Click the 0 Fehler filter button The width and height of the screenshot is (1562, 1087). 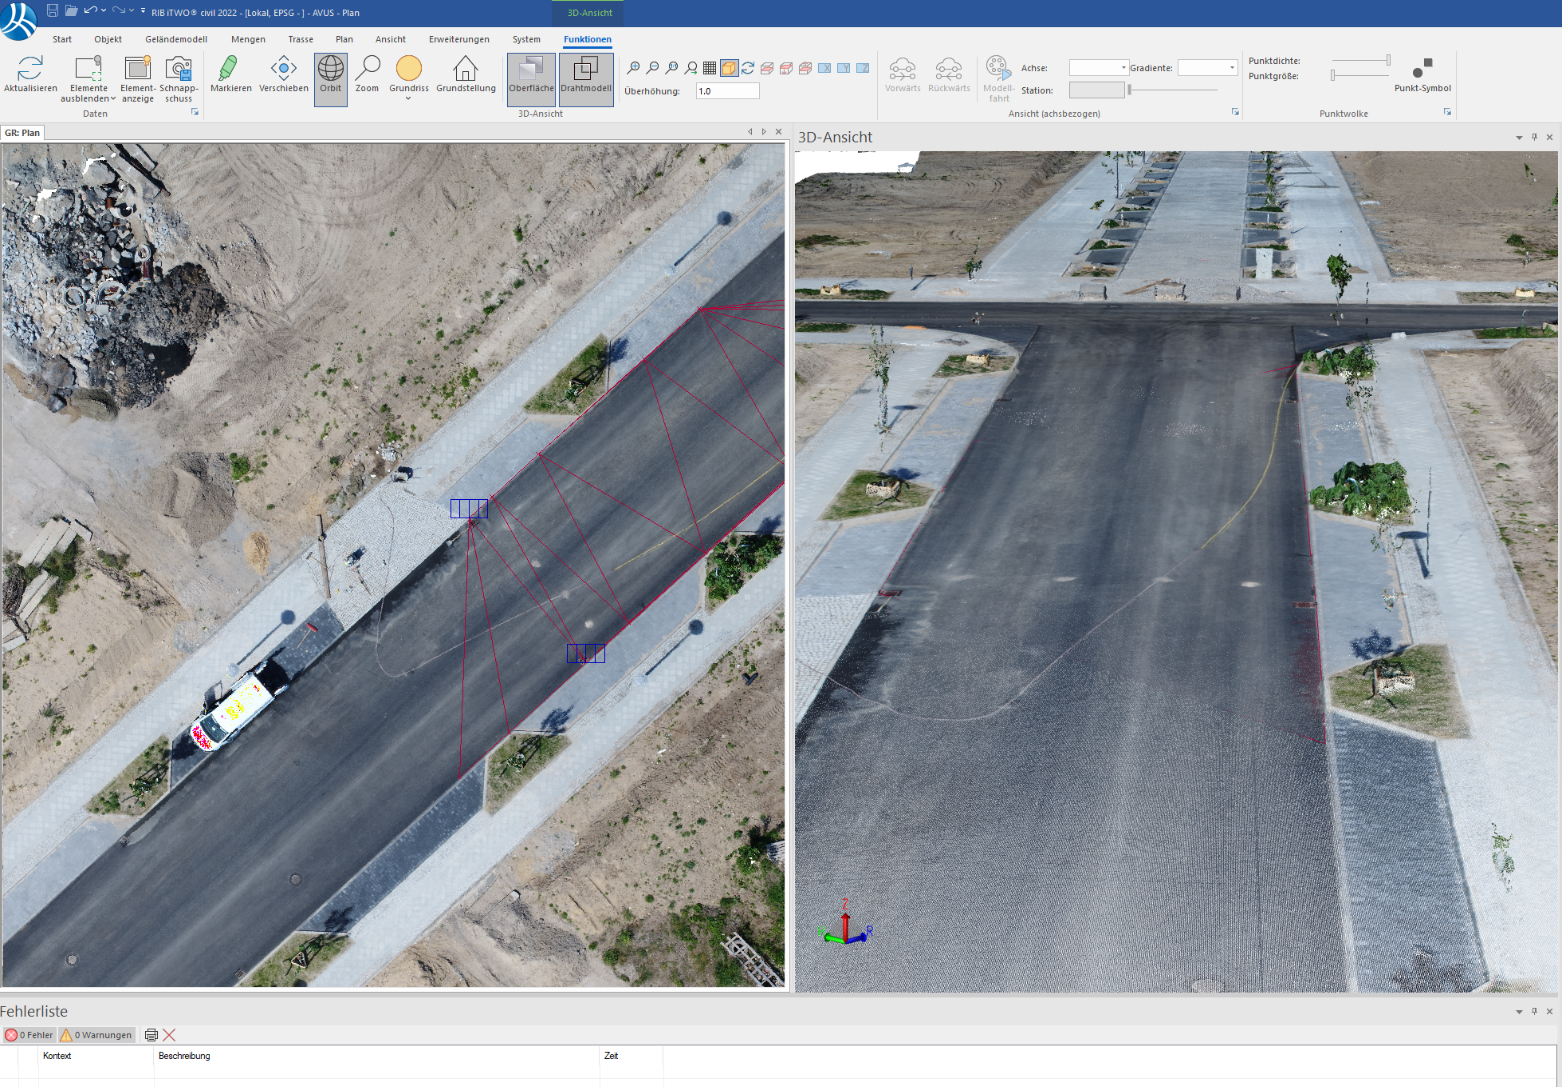tap(30, 1035)
